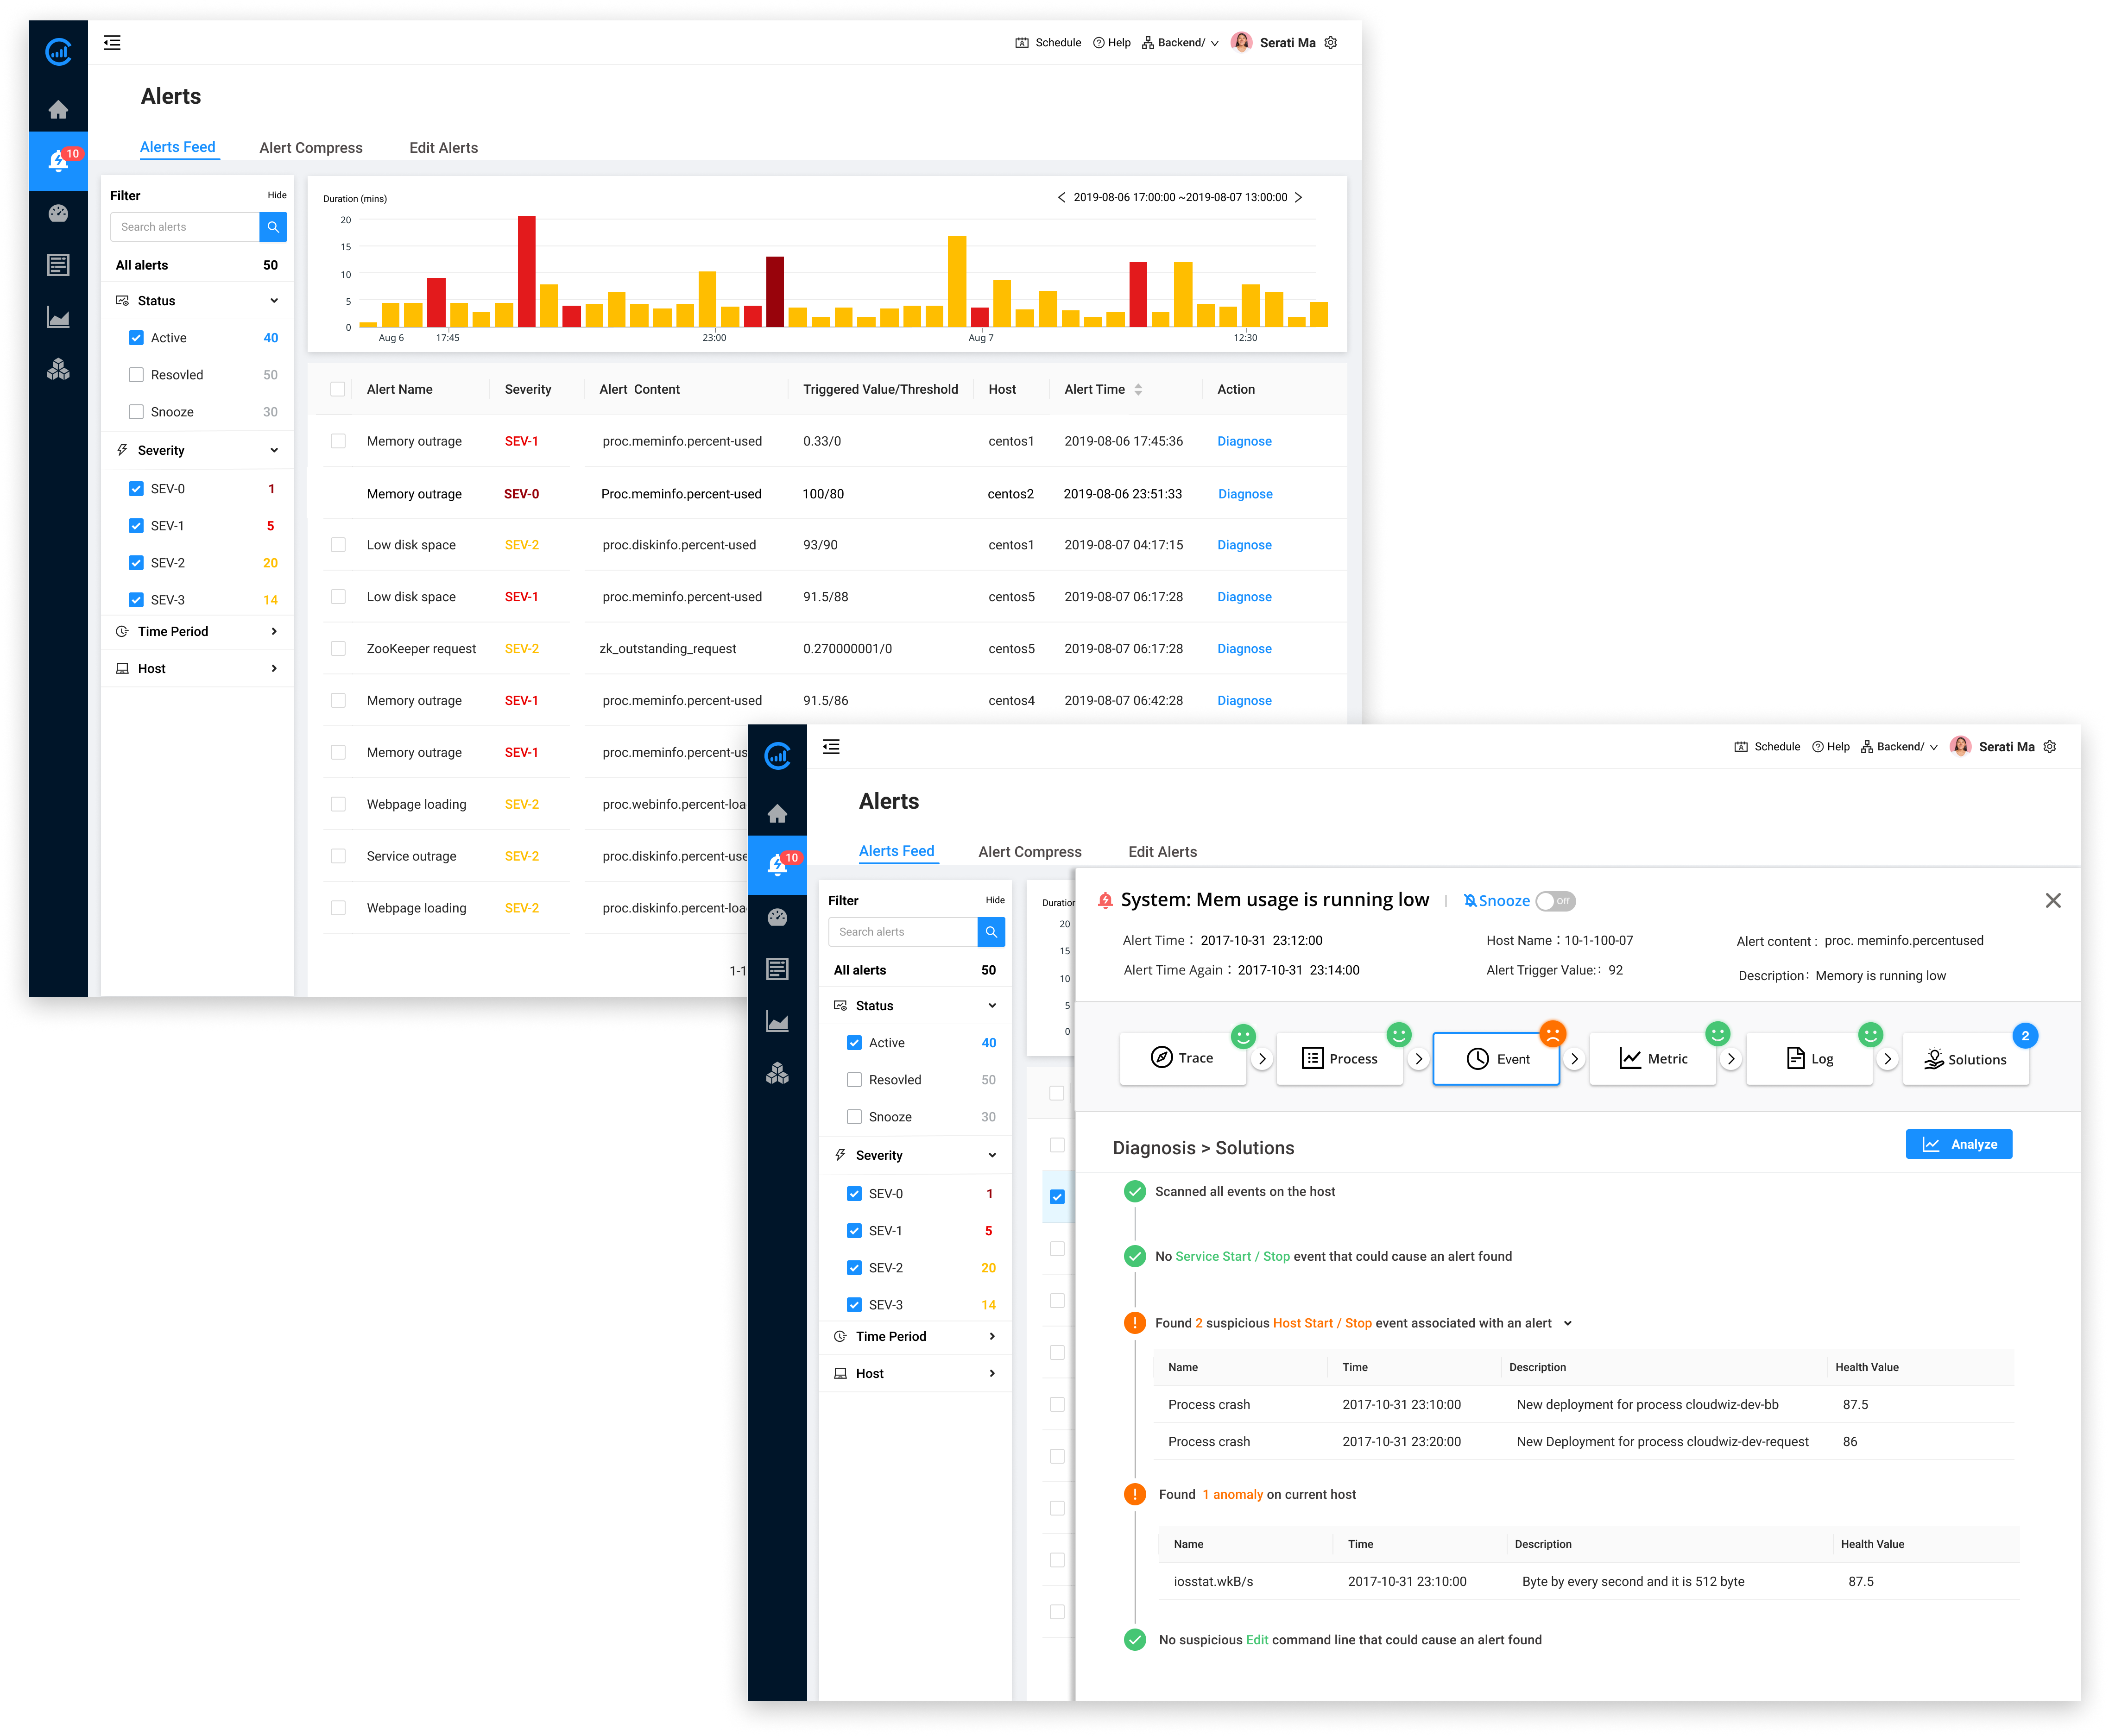Click the blue Analyze button
Viewport: 2109px width, 1736px height.
[1958, 1144]
